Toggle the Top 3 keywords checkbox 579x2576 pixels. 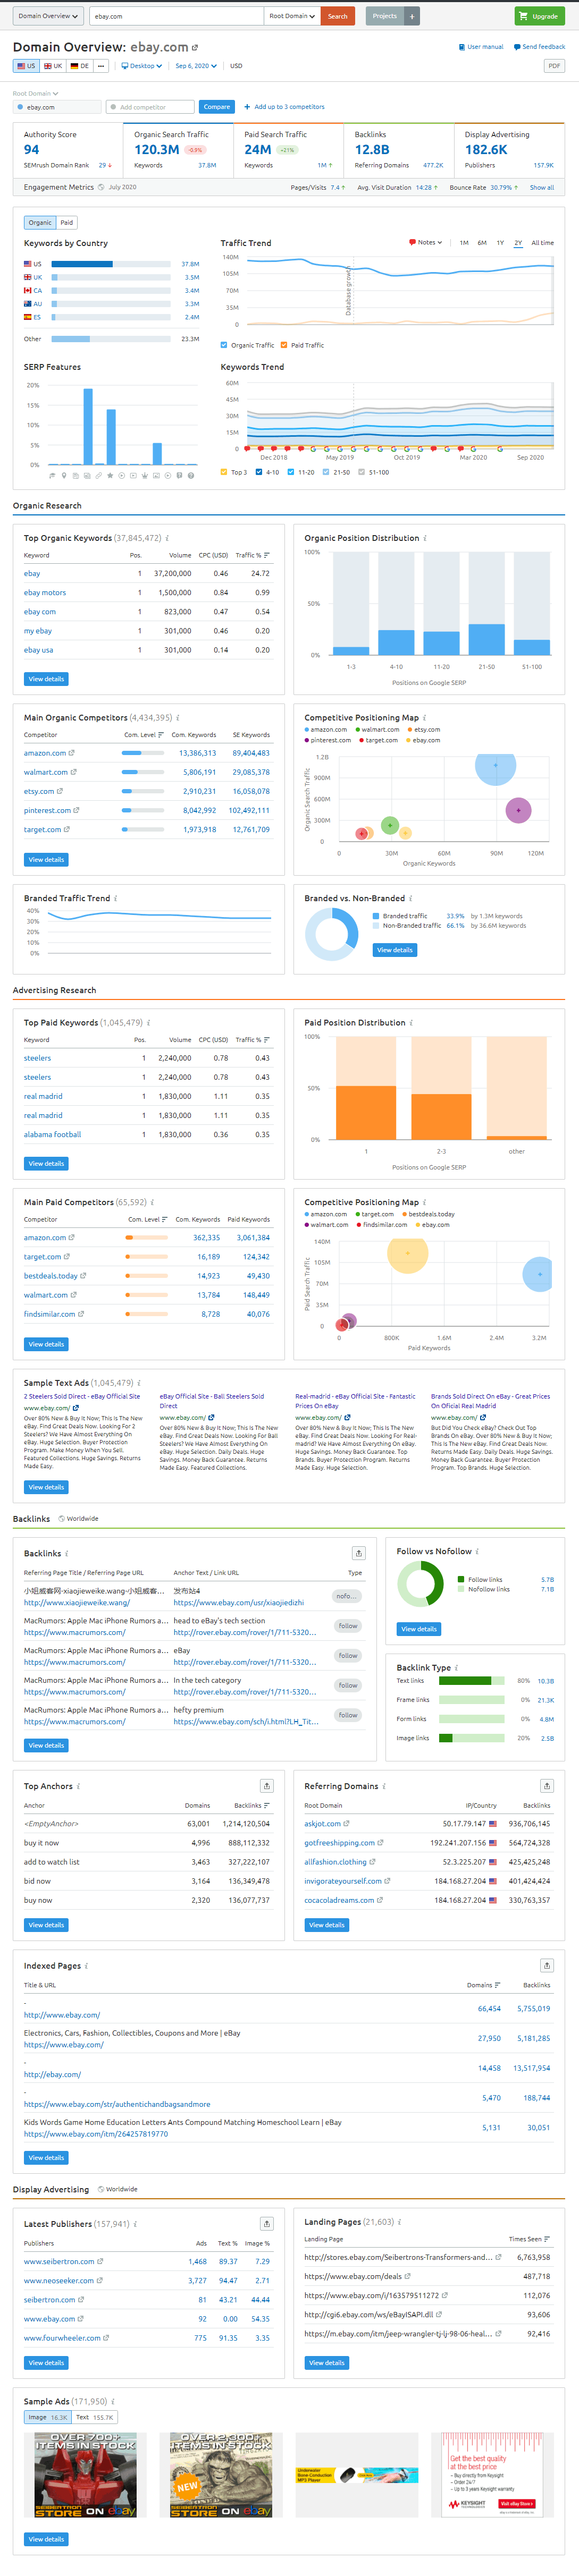coord(224,472)
